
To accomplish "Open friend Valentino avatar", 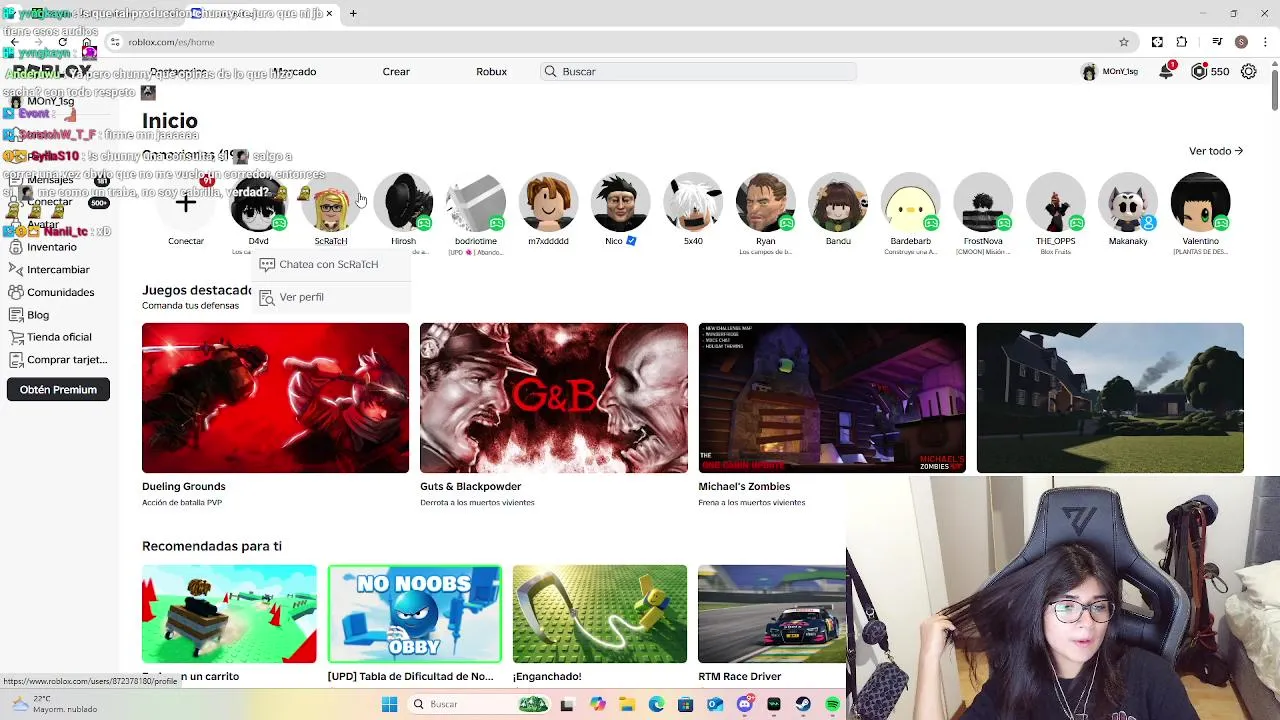I will tap(1200, 203).
